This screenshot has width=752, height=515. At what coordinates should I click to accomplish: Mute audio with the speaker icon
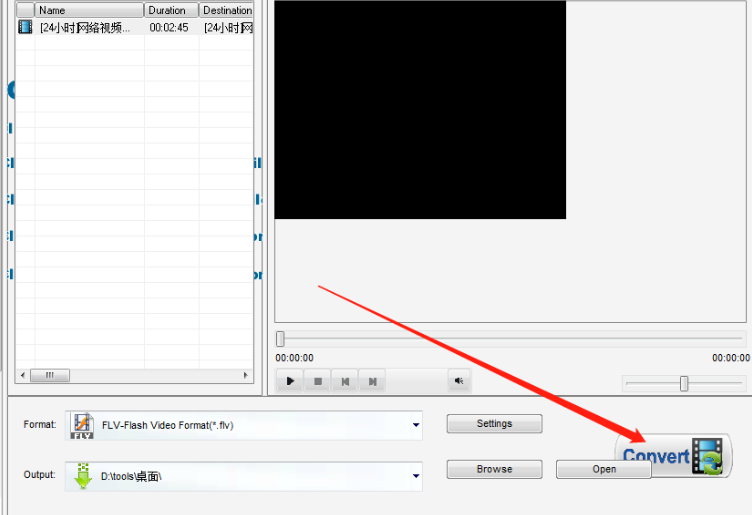tap(459, 381)
